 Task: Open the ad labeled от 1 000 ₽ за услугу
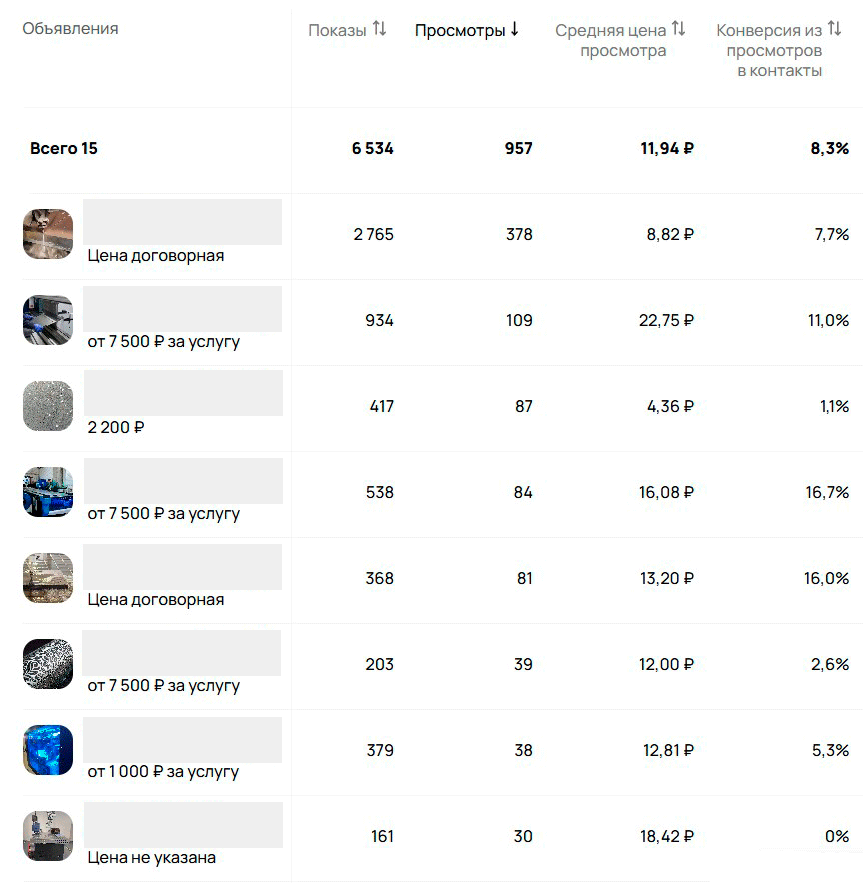pos(163,772)
